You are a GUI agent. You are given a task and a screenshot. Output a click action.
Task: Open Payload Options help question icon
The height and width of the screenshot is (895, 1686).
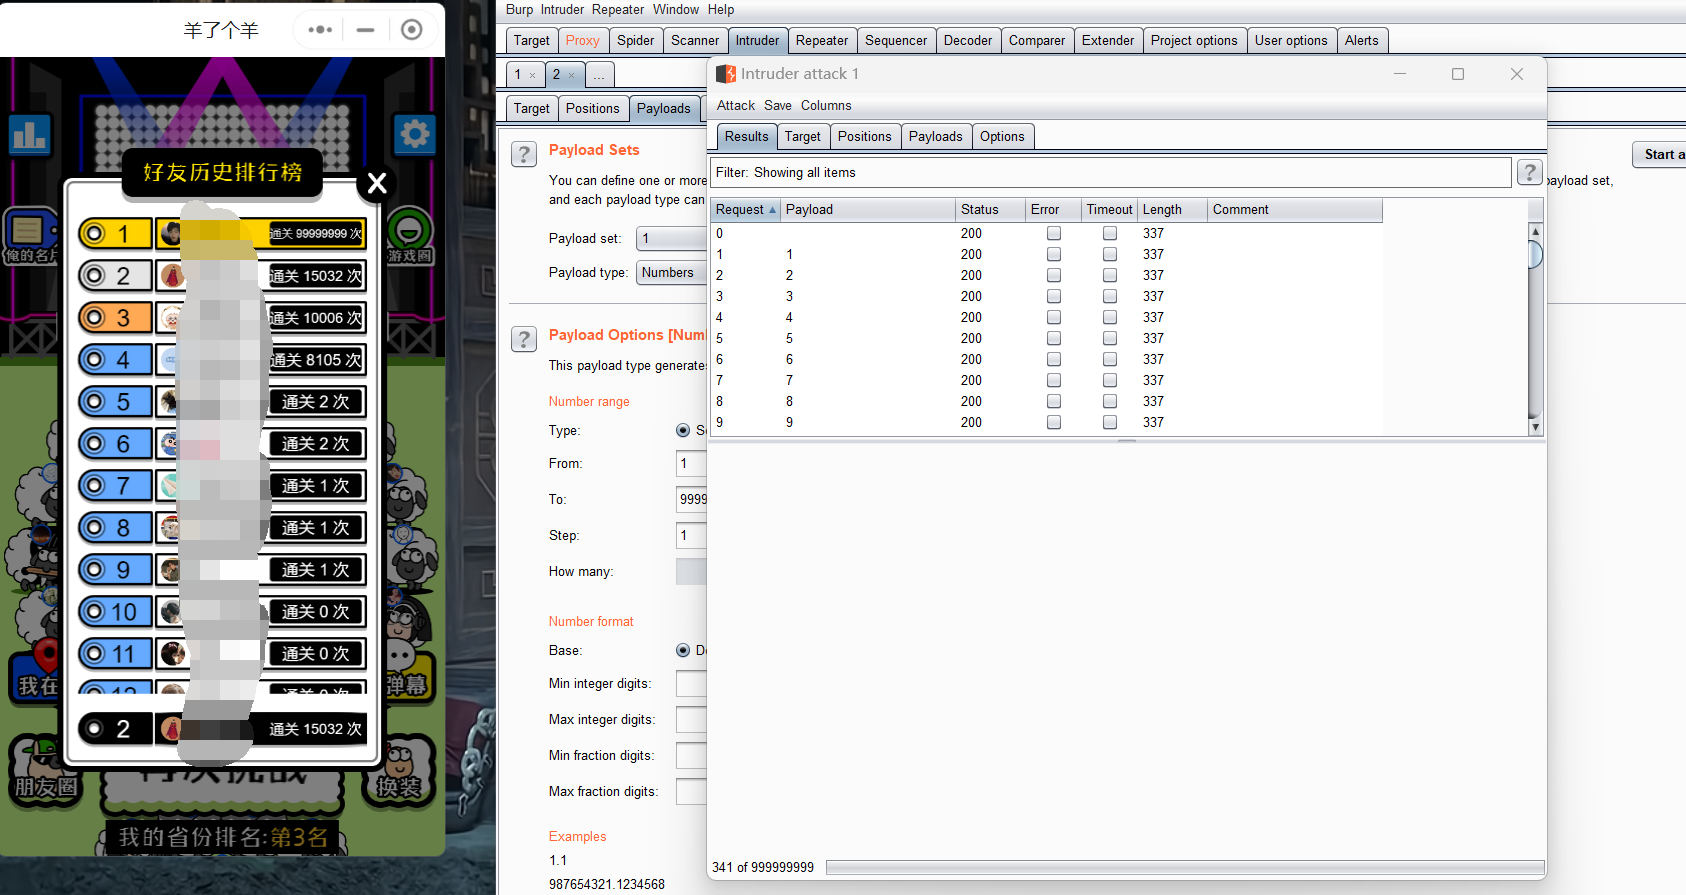(x=524, y=339)
